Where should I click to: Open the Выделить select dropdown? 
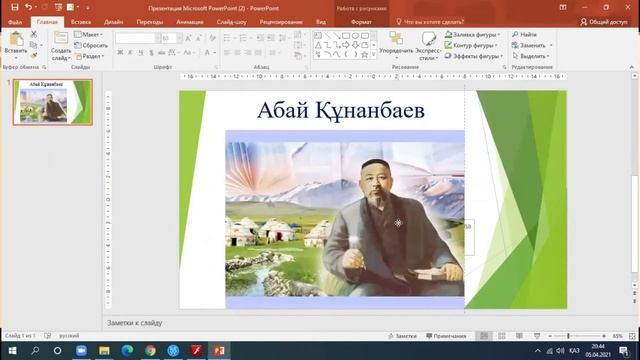(531, 56)
